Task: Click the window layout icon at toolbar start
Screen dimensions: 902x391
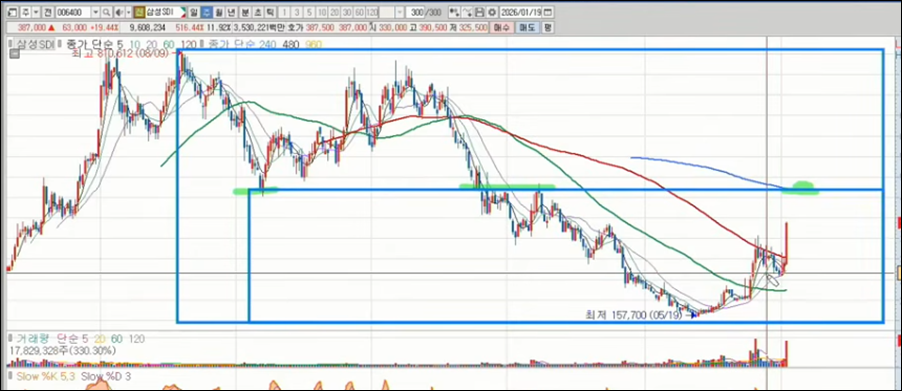Action: coord(12,12)
